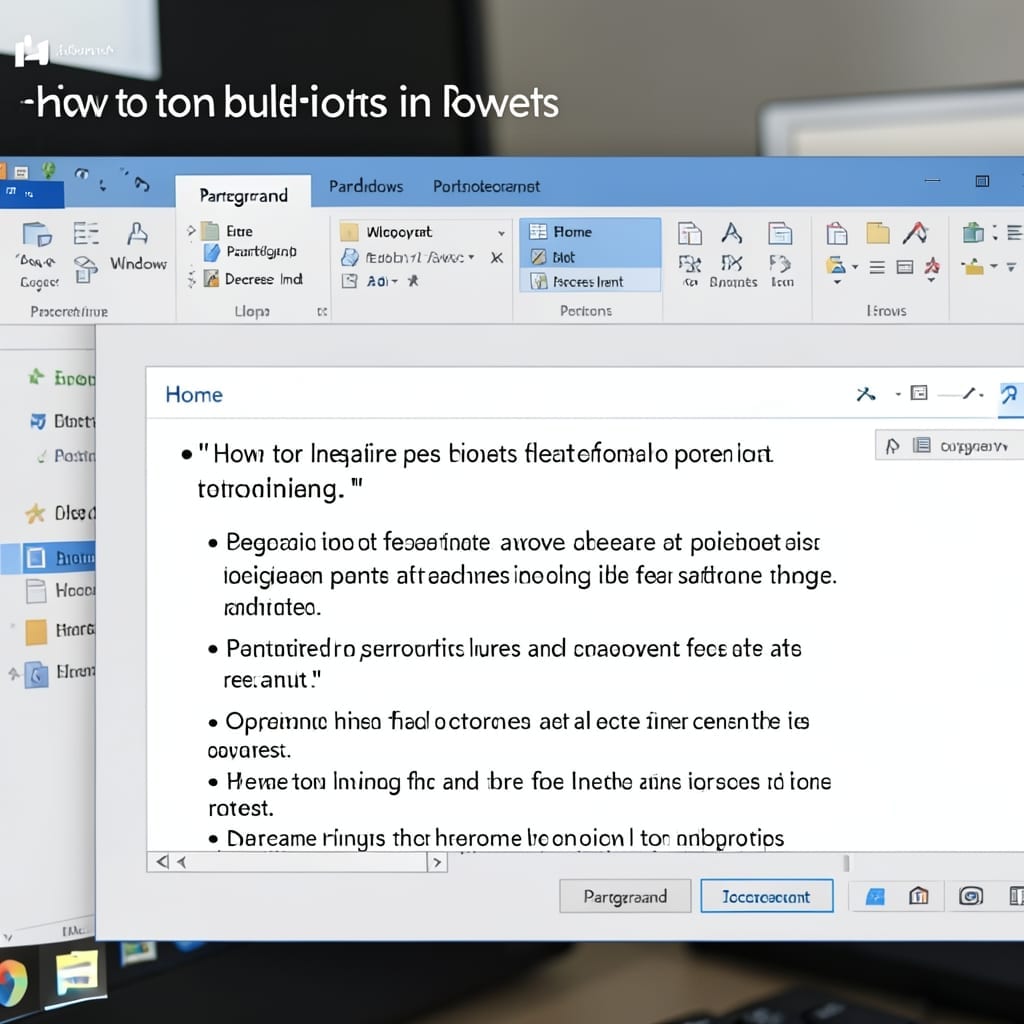Click the large letter A icon above Bnomes
Viewport: 1024px width, 1024px height.
tap(732, 233)
